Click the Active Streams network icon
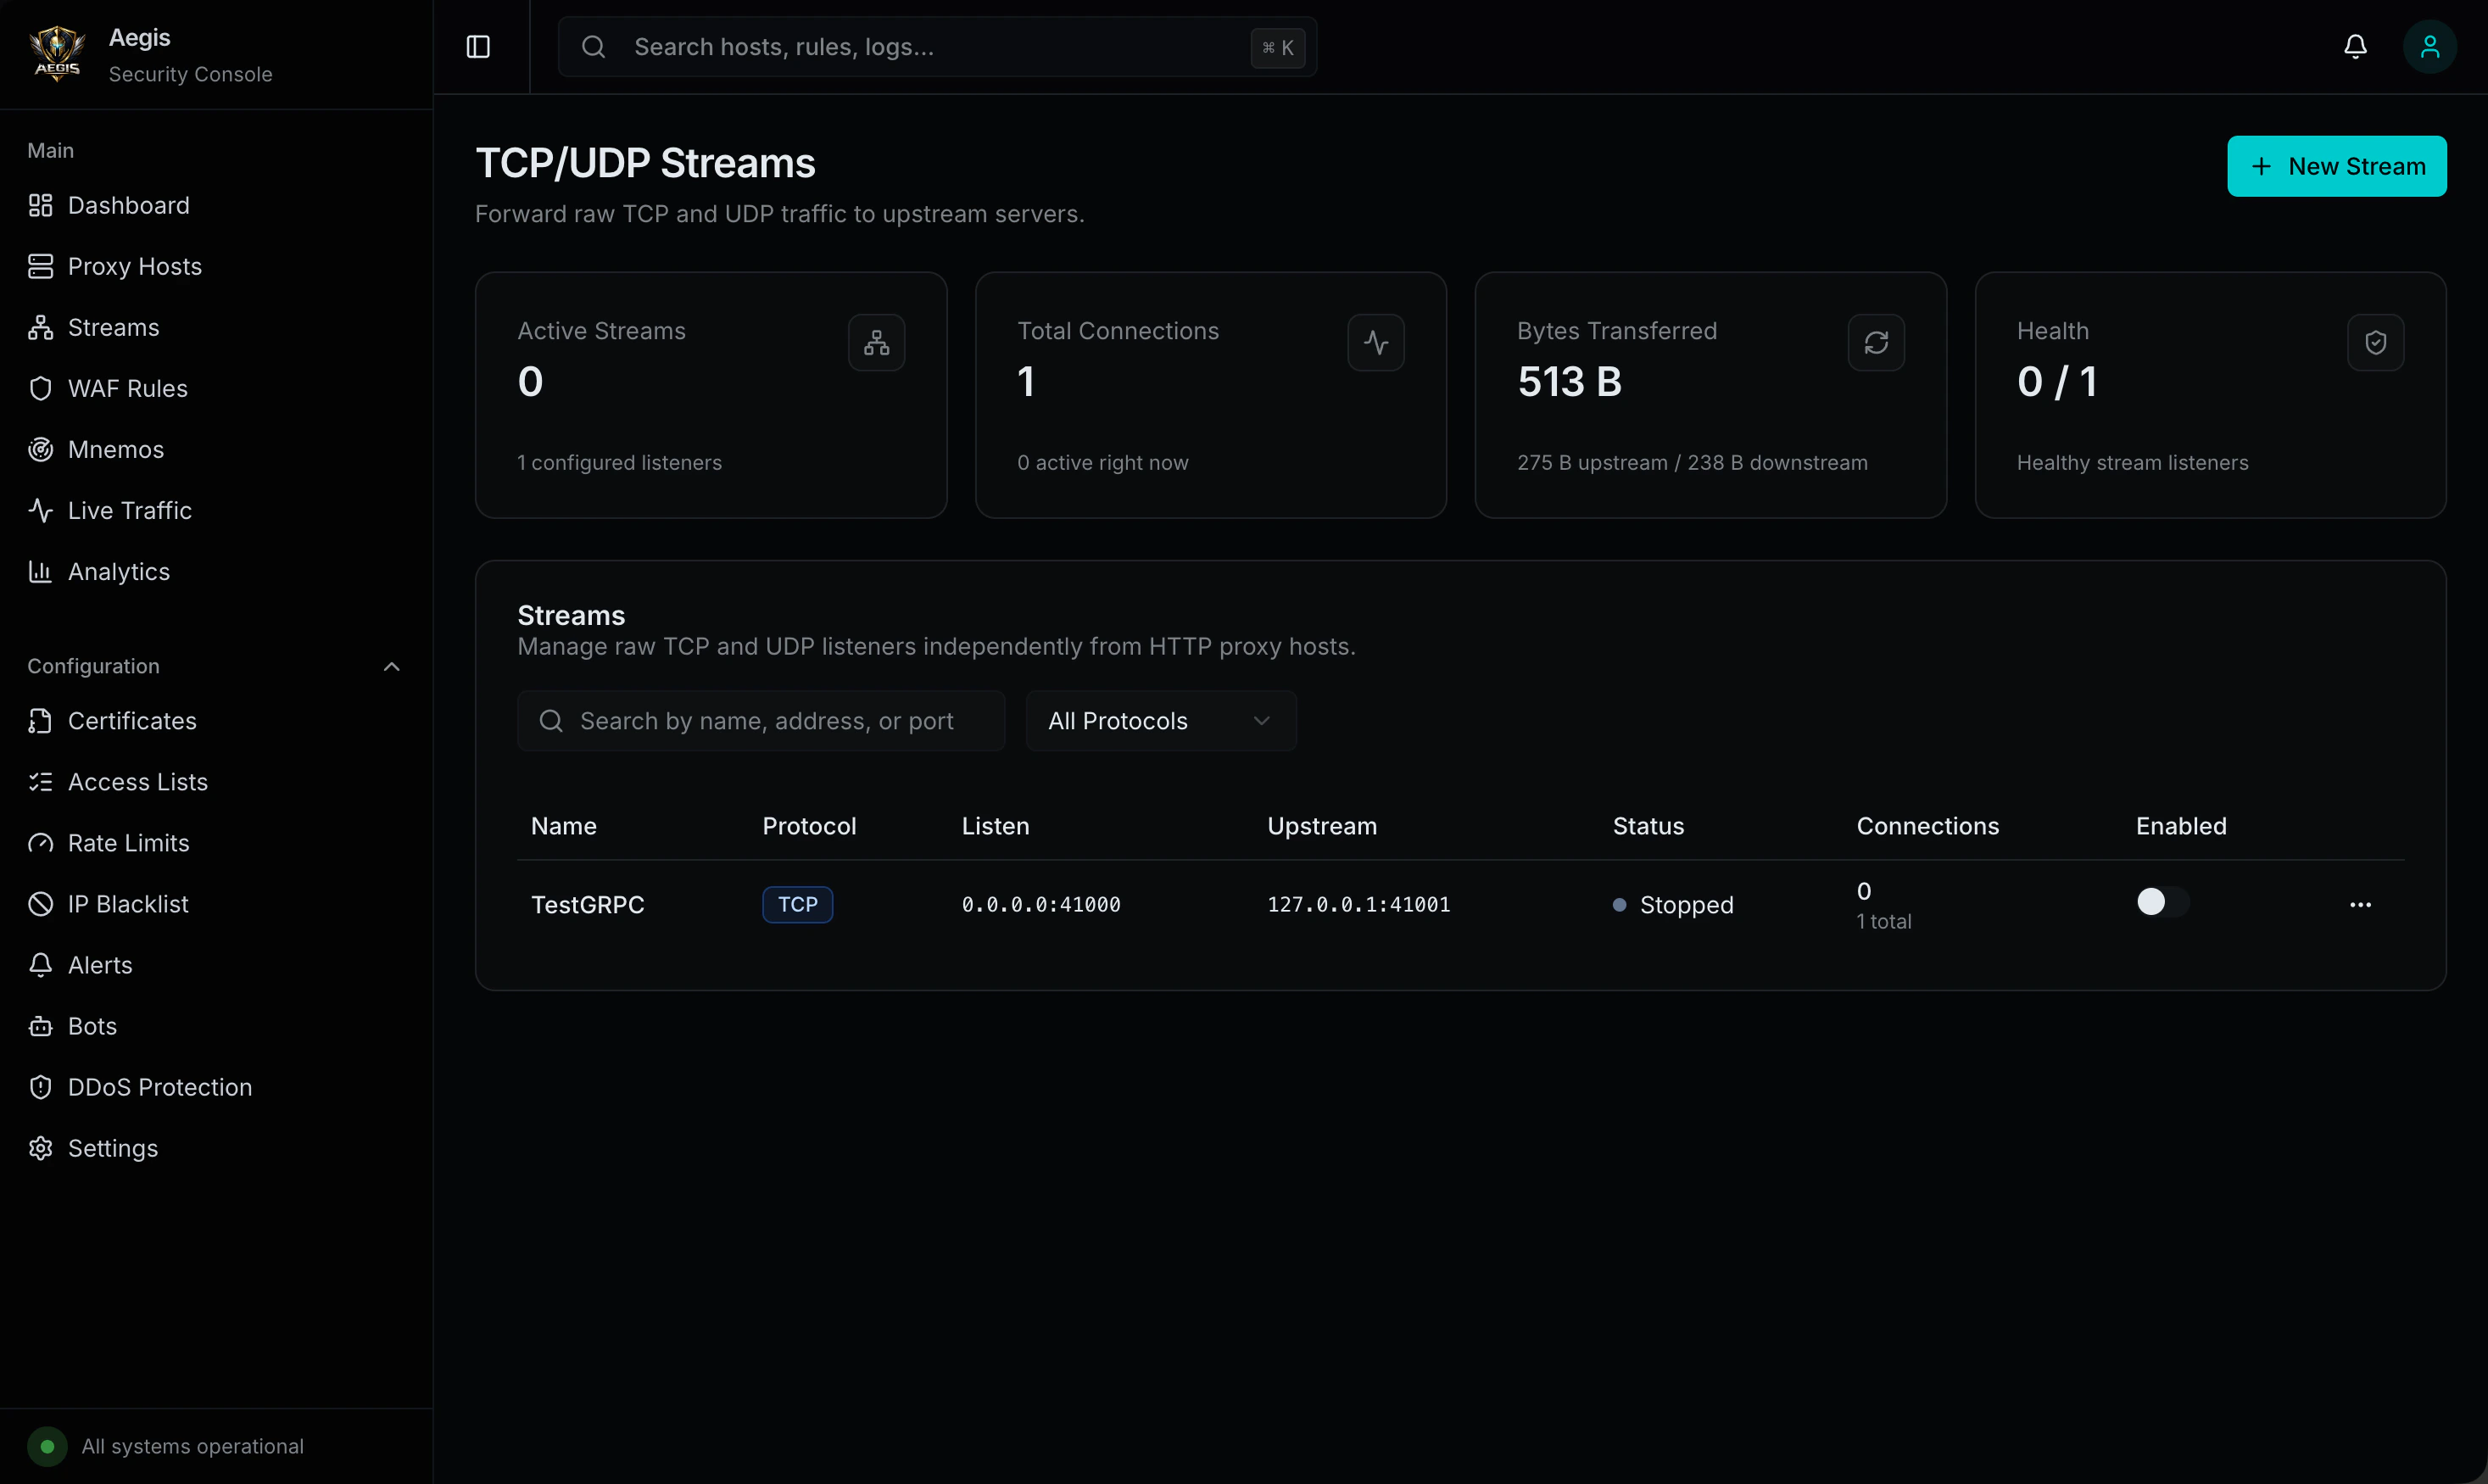The image size is (2488, 1484). click(x=876, y=343)
